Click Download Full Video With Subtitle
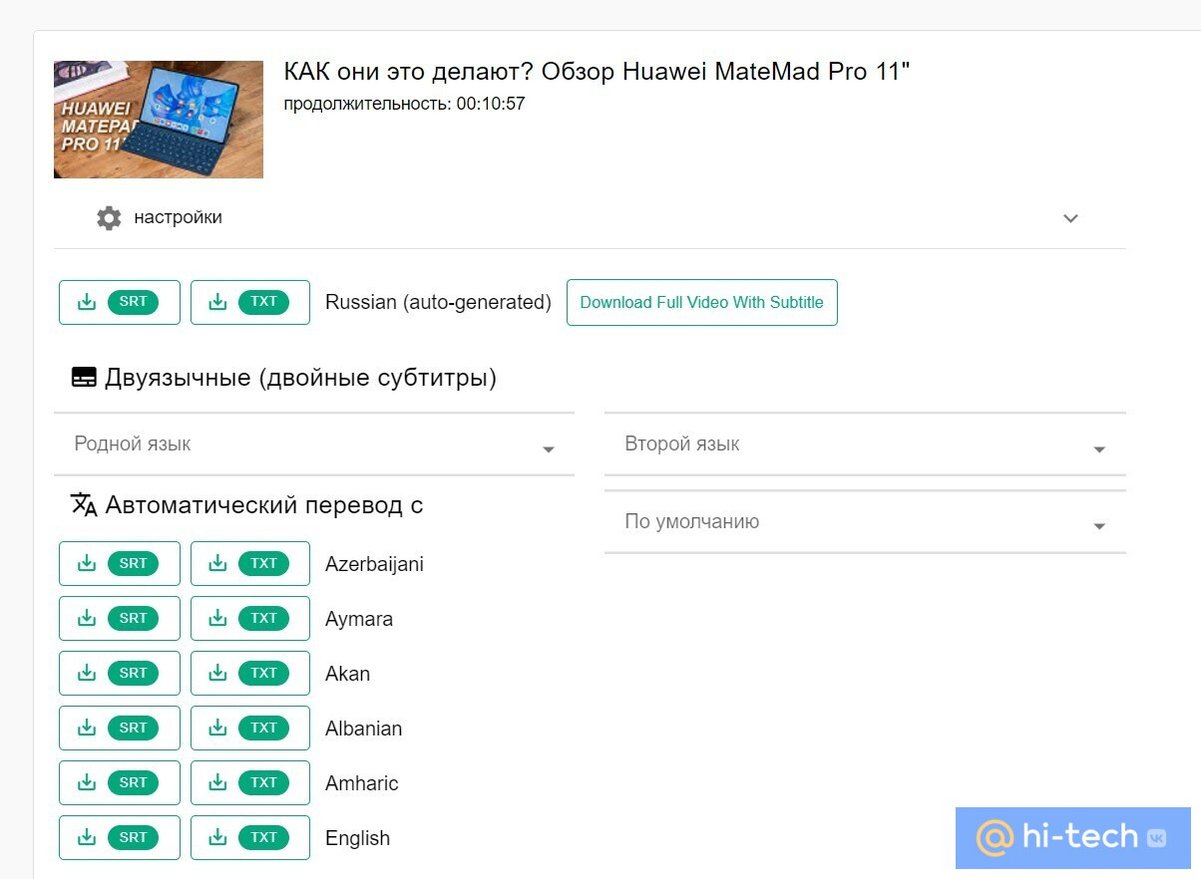 702,302
